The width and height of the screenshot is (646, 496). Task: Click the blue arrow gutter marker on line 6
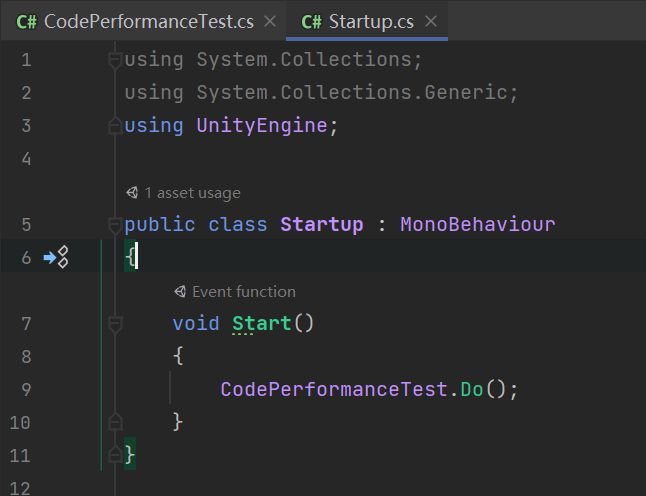[x=50, y=258]
